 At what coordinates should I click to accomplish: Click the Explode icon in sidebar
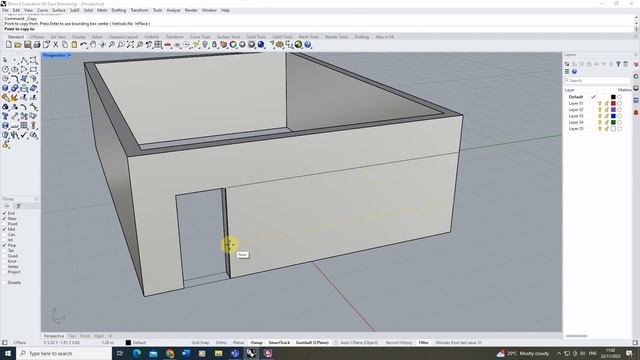tap(15, 98)
